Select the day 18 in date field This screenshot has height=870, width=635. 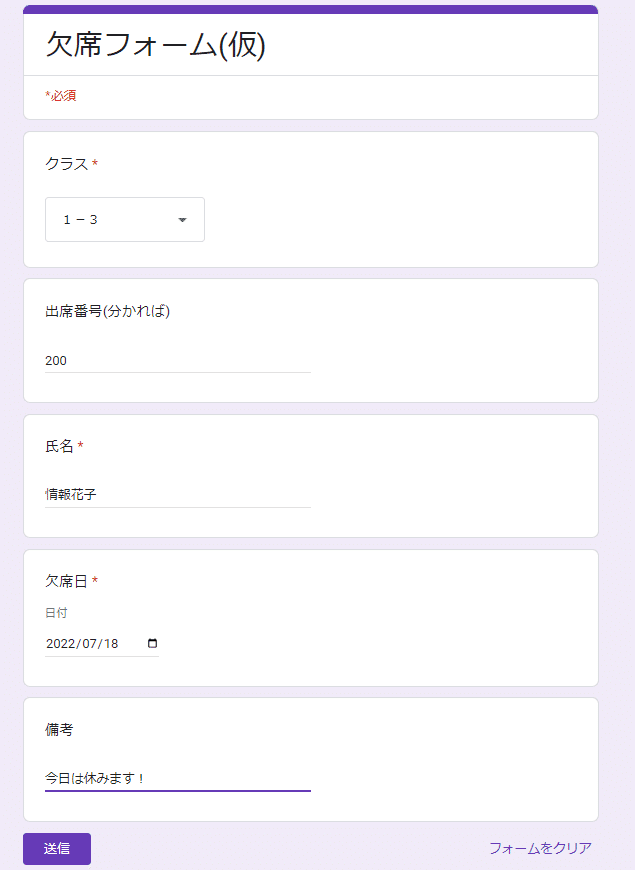click(110, 644)
